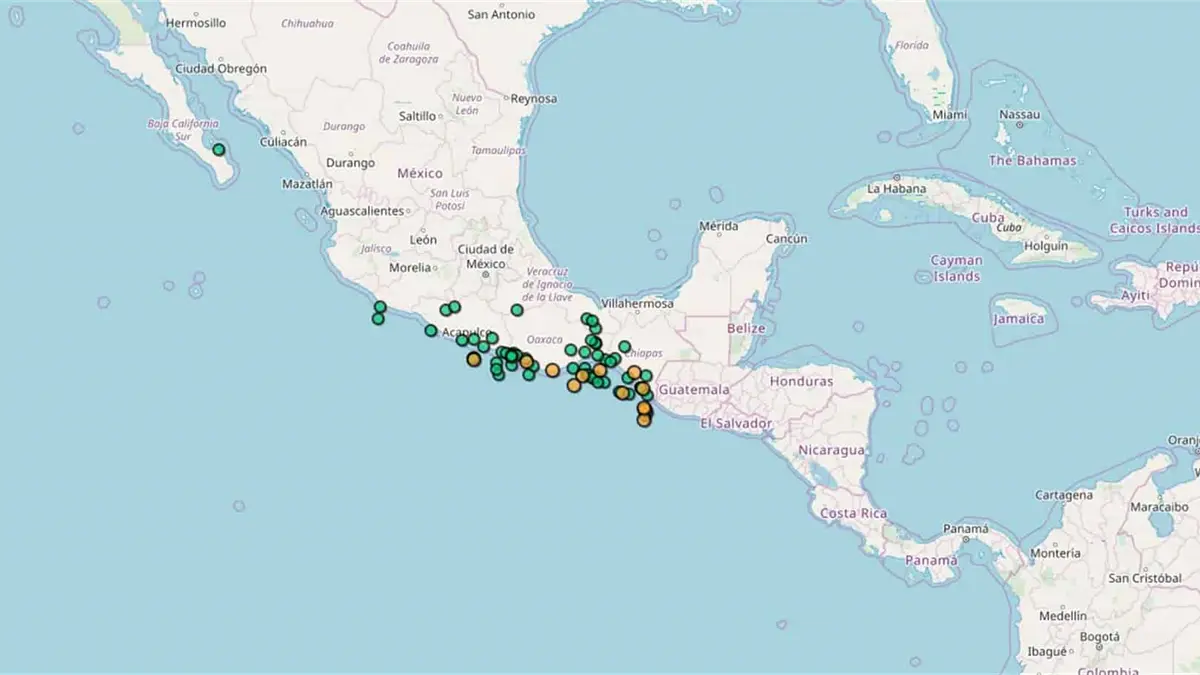Click the Mérida city label
Screen dimensions: 1200x675
click(718, 226)
